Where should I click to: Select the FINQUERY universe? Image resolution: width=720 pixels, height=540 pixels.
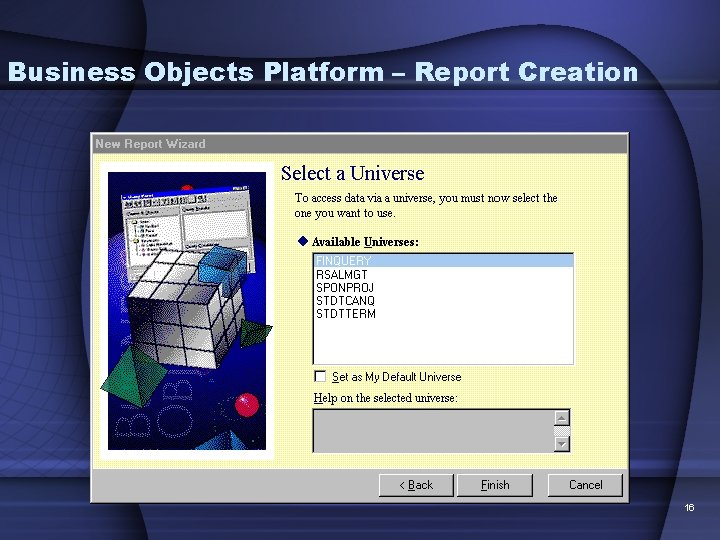[x=443, y=261]
